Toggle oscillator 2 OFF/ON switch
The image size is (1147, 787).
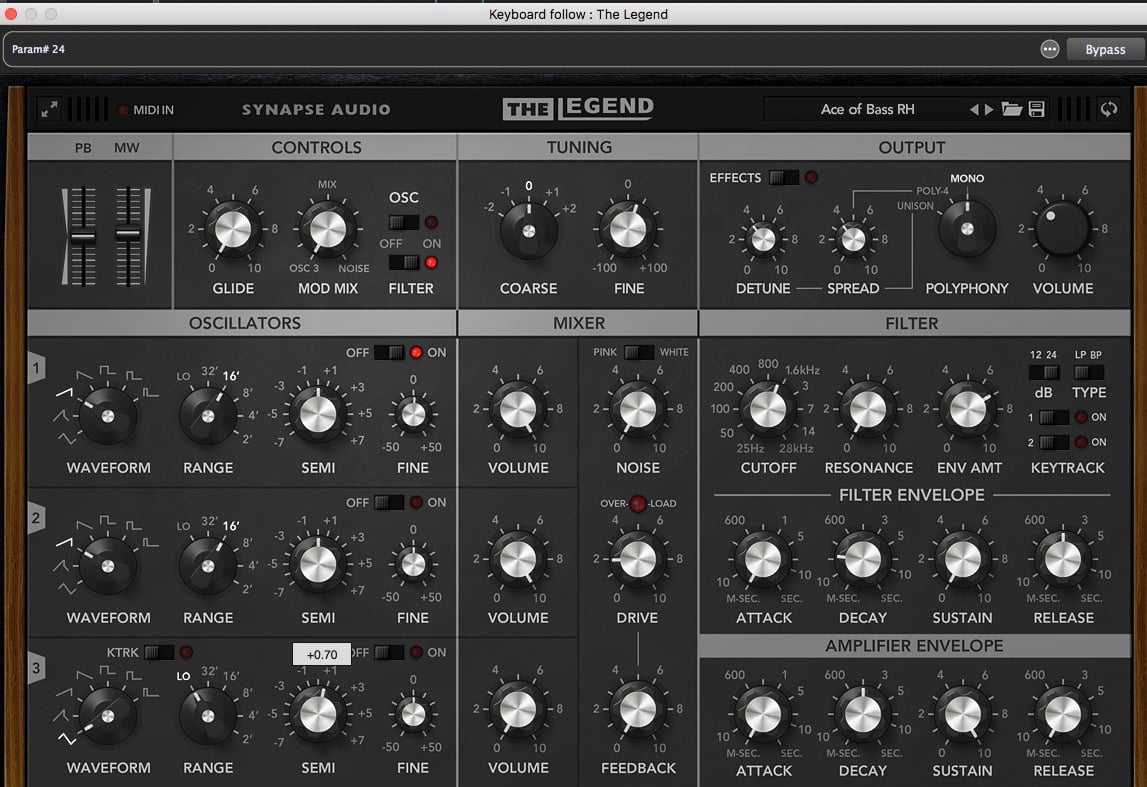388,502
